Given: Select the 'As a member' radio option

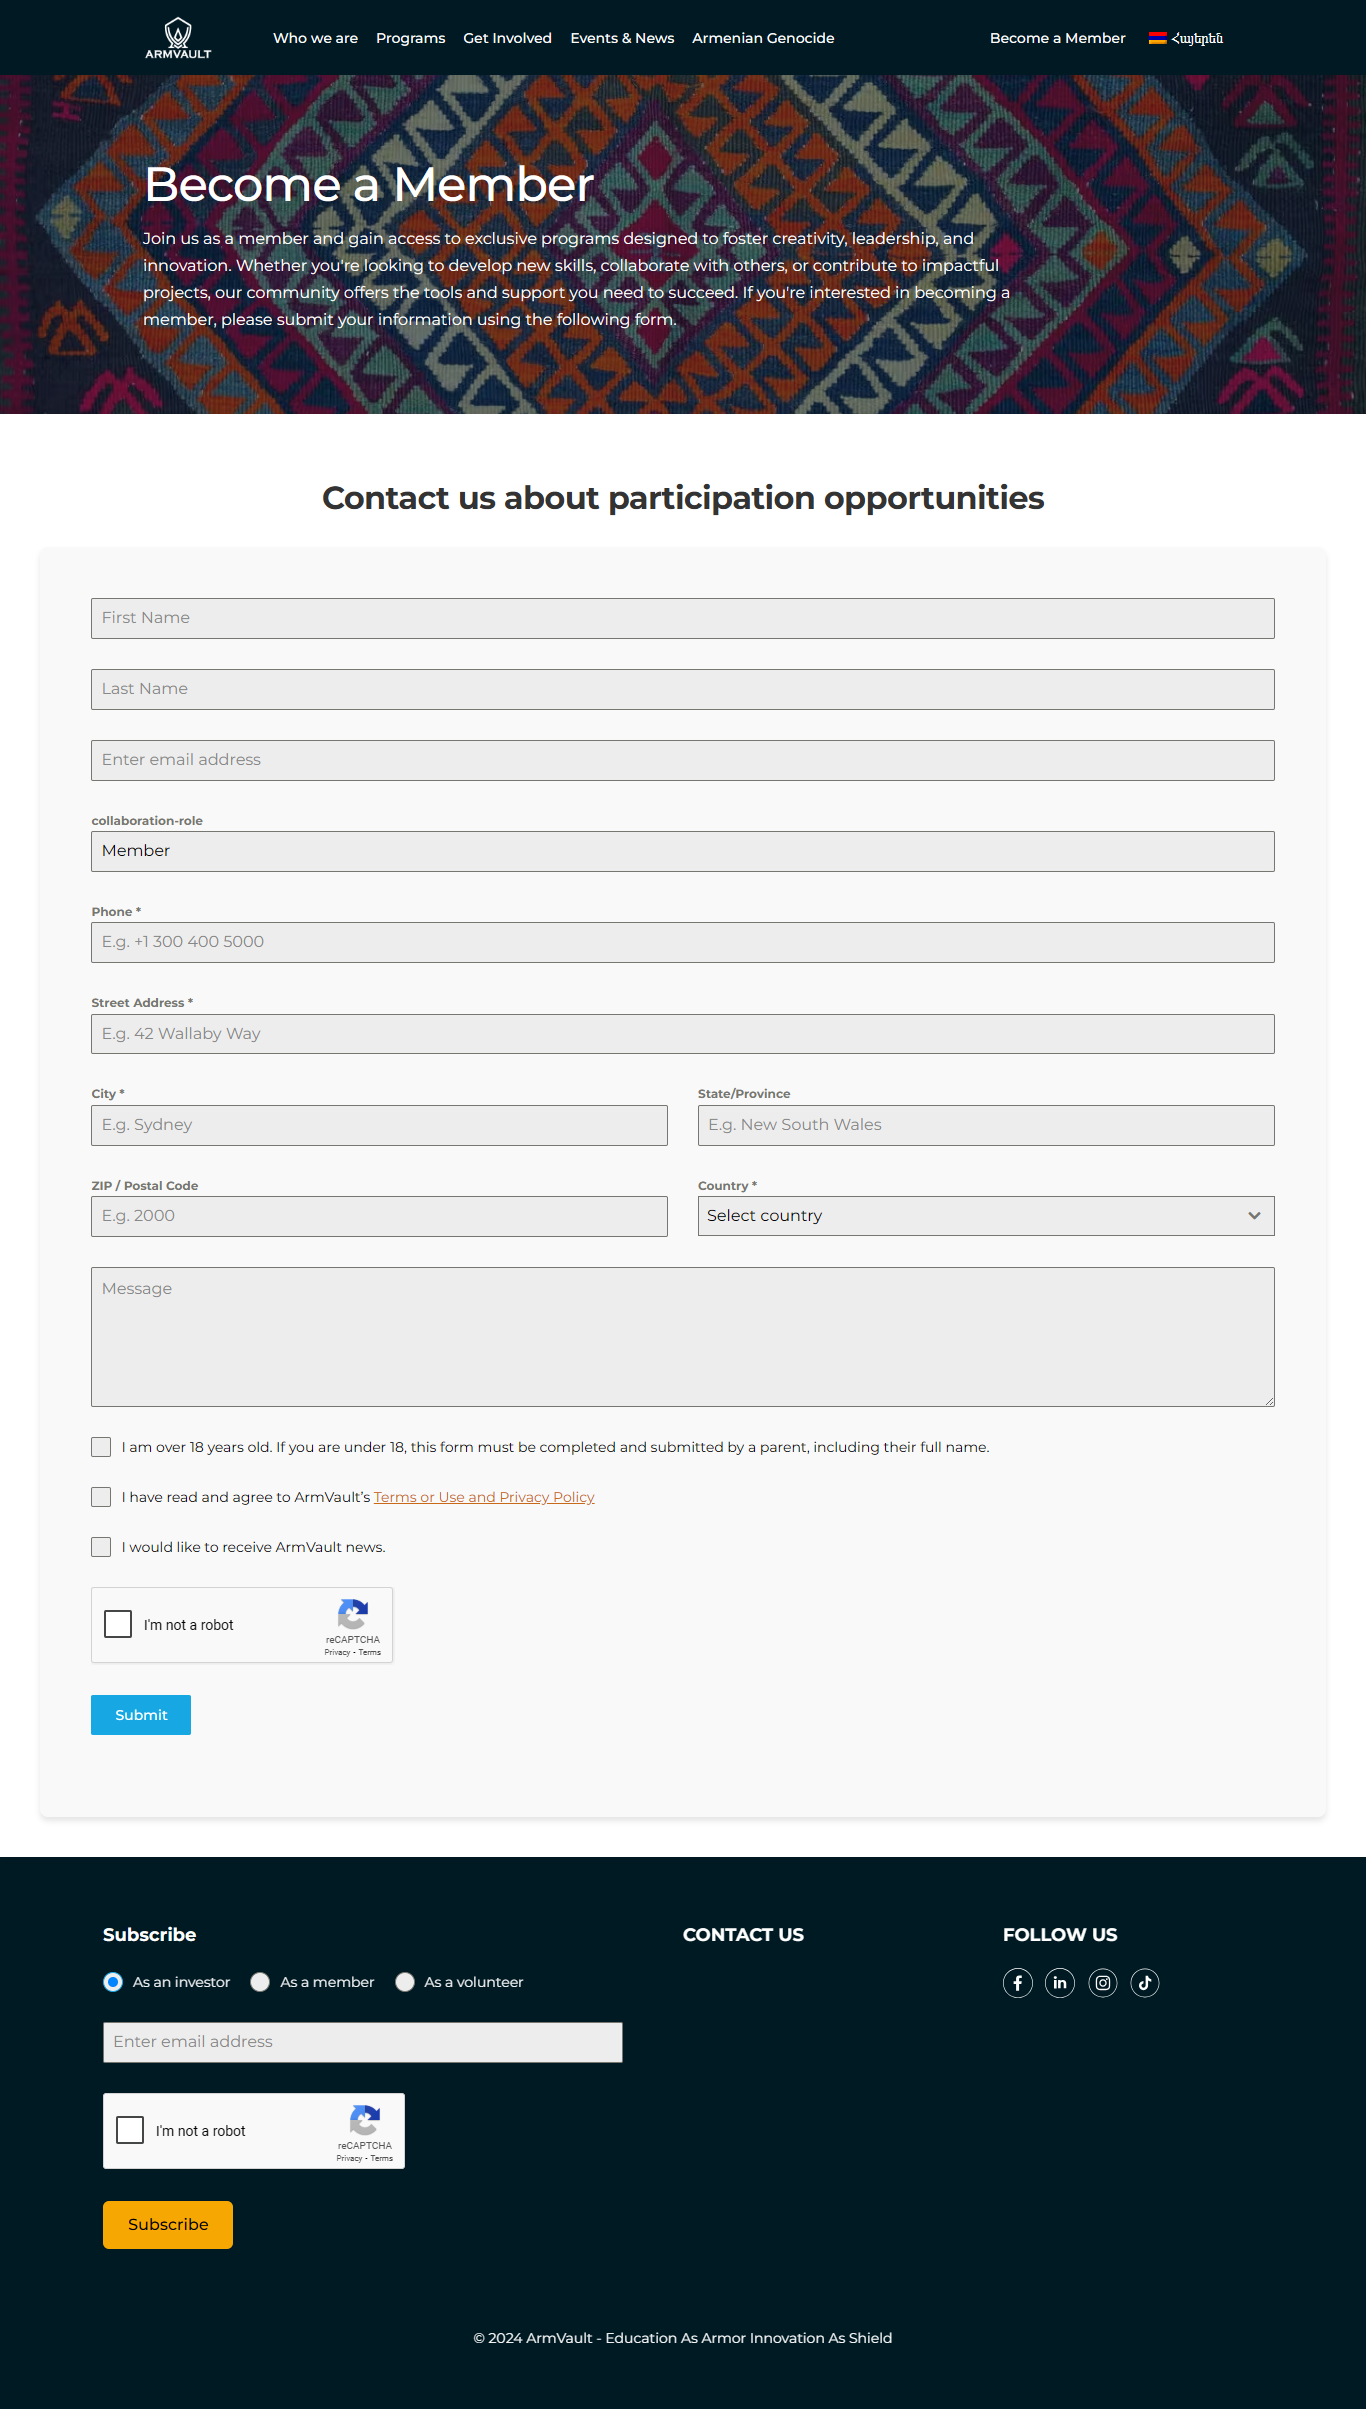Looking at the screenshot, I should pyautogui.click(x=260, y=1982).
